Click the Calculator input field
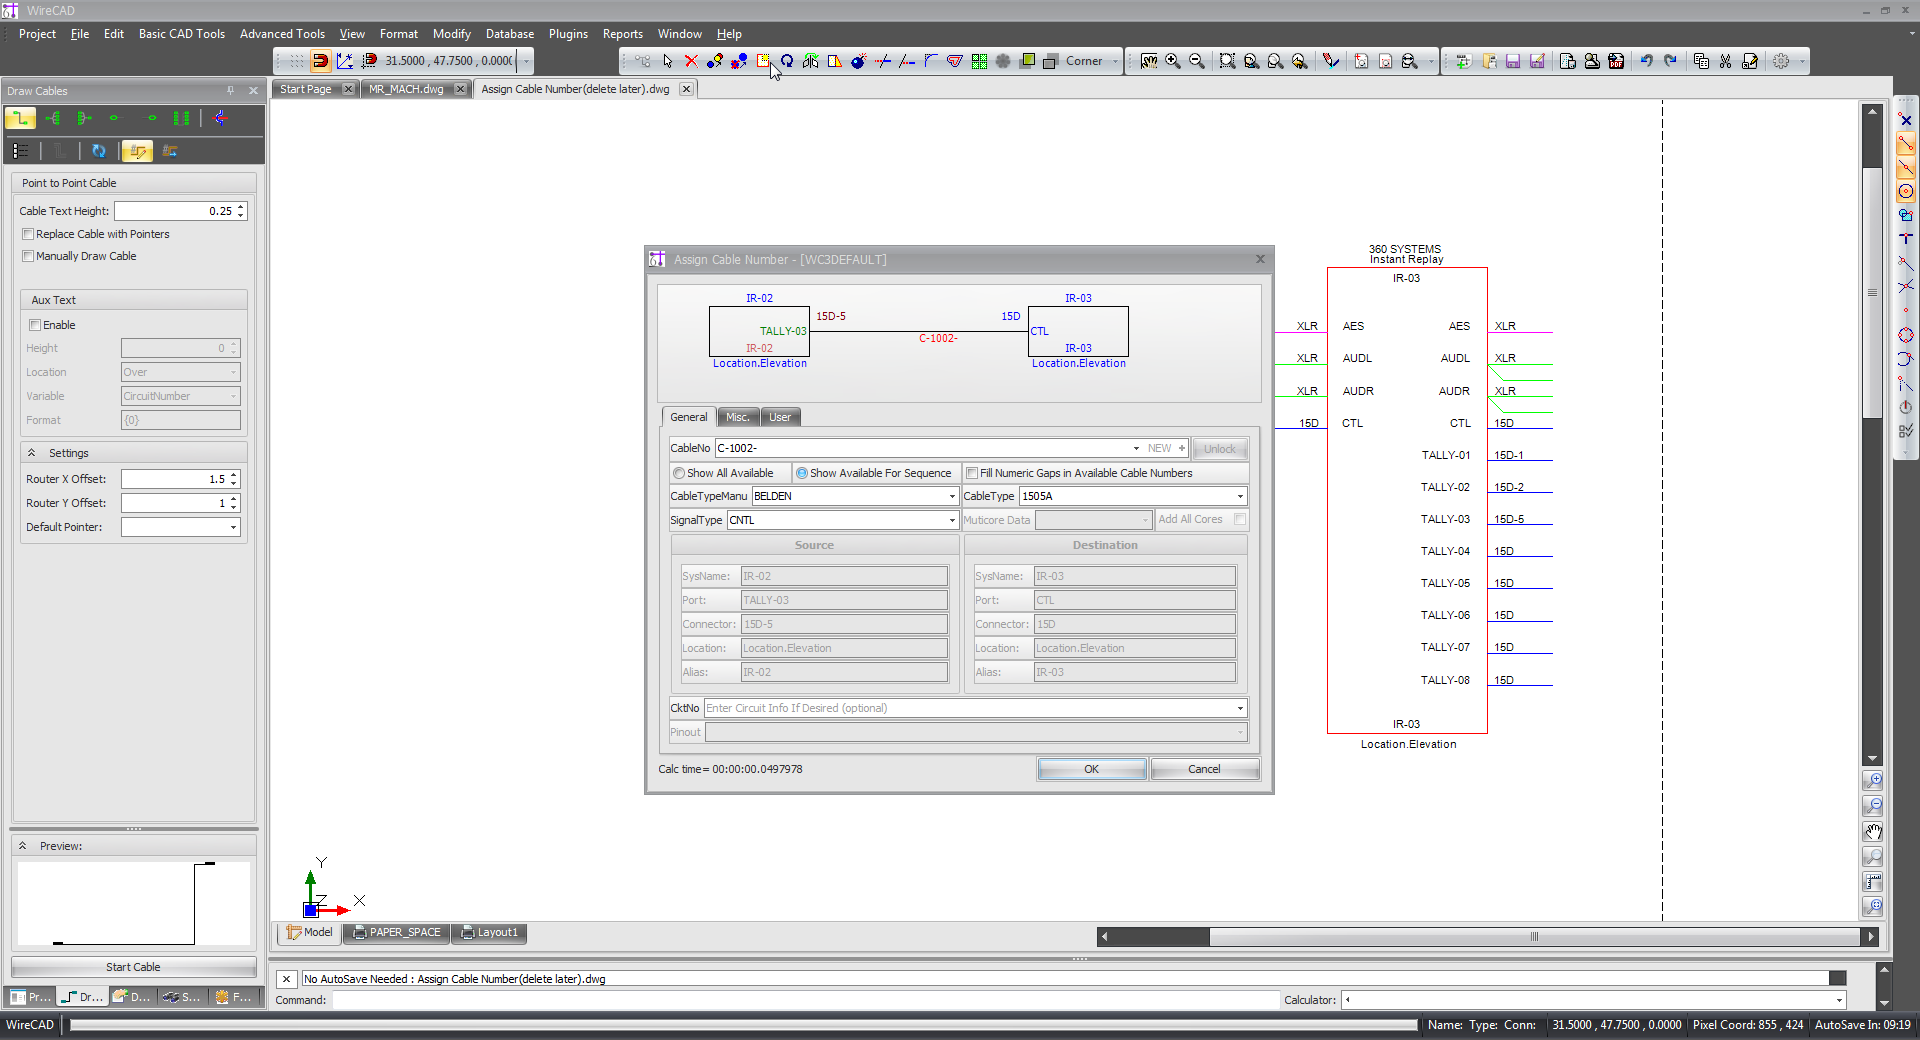 click(x=1594, y=1000)
